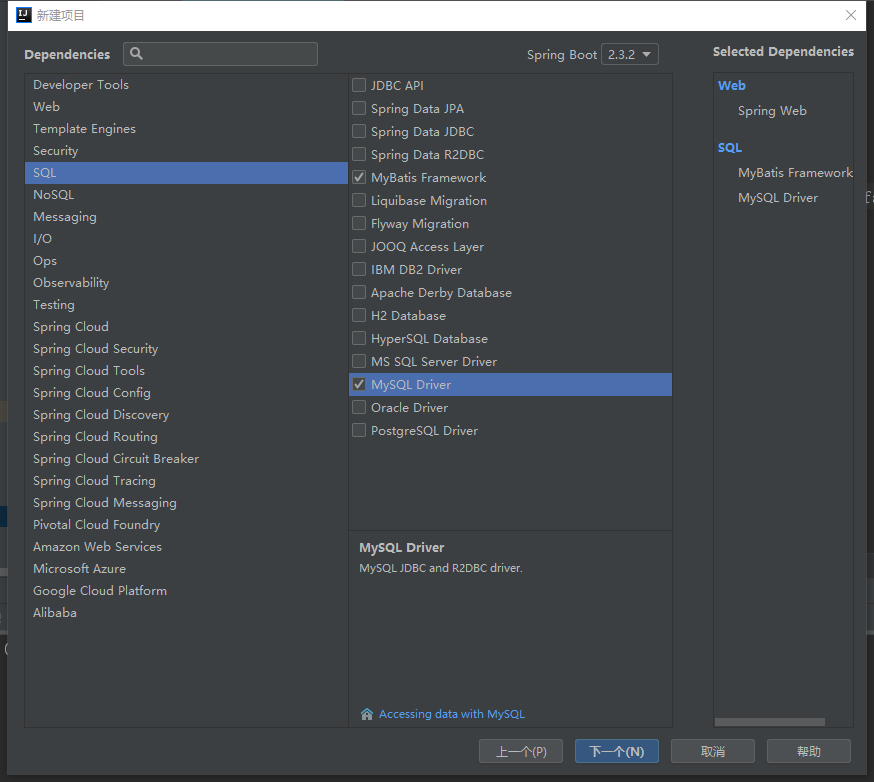This screenshot has width=874, height=782.
Task: Choose Spring Cloud Tools category
Action: coord(186,371)
